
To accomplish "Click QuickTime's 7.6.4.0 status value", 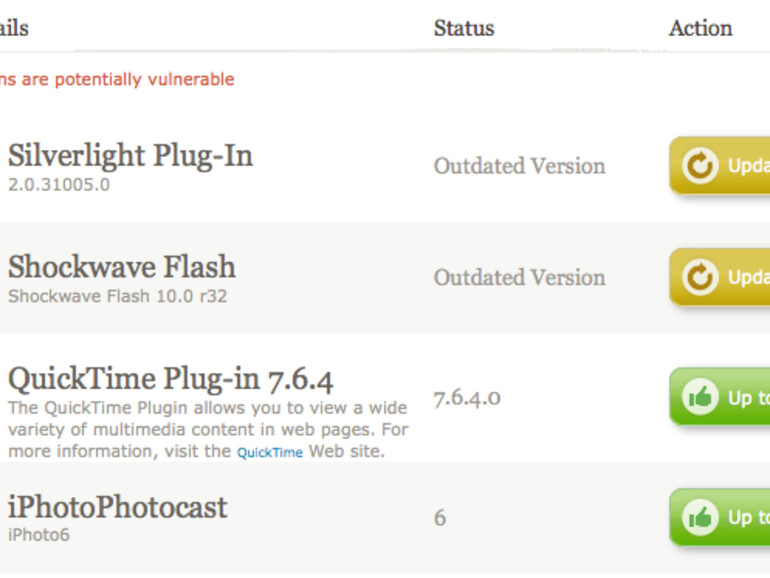I will tap(467, 398).
